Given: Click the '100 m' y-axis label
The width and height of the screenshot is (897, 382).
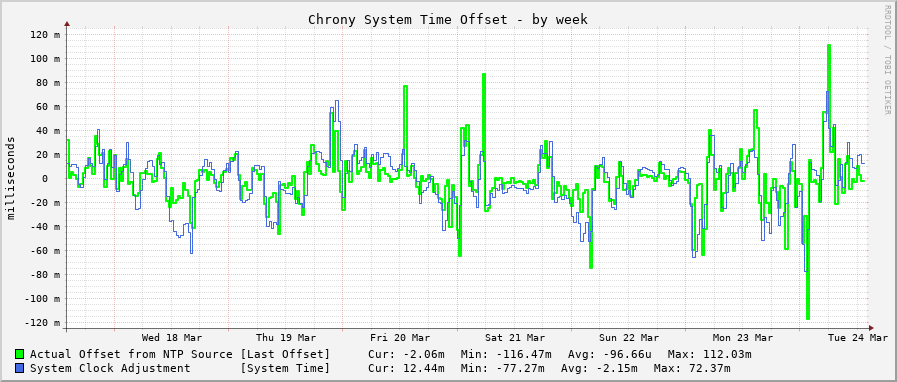Looking at the screenshot, I should [x=45, y=58].
